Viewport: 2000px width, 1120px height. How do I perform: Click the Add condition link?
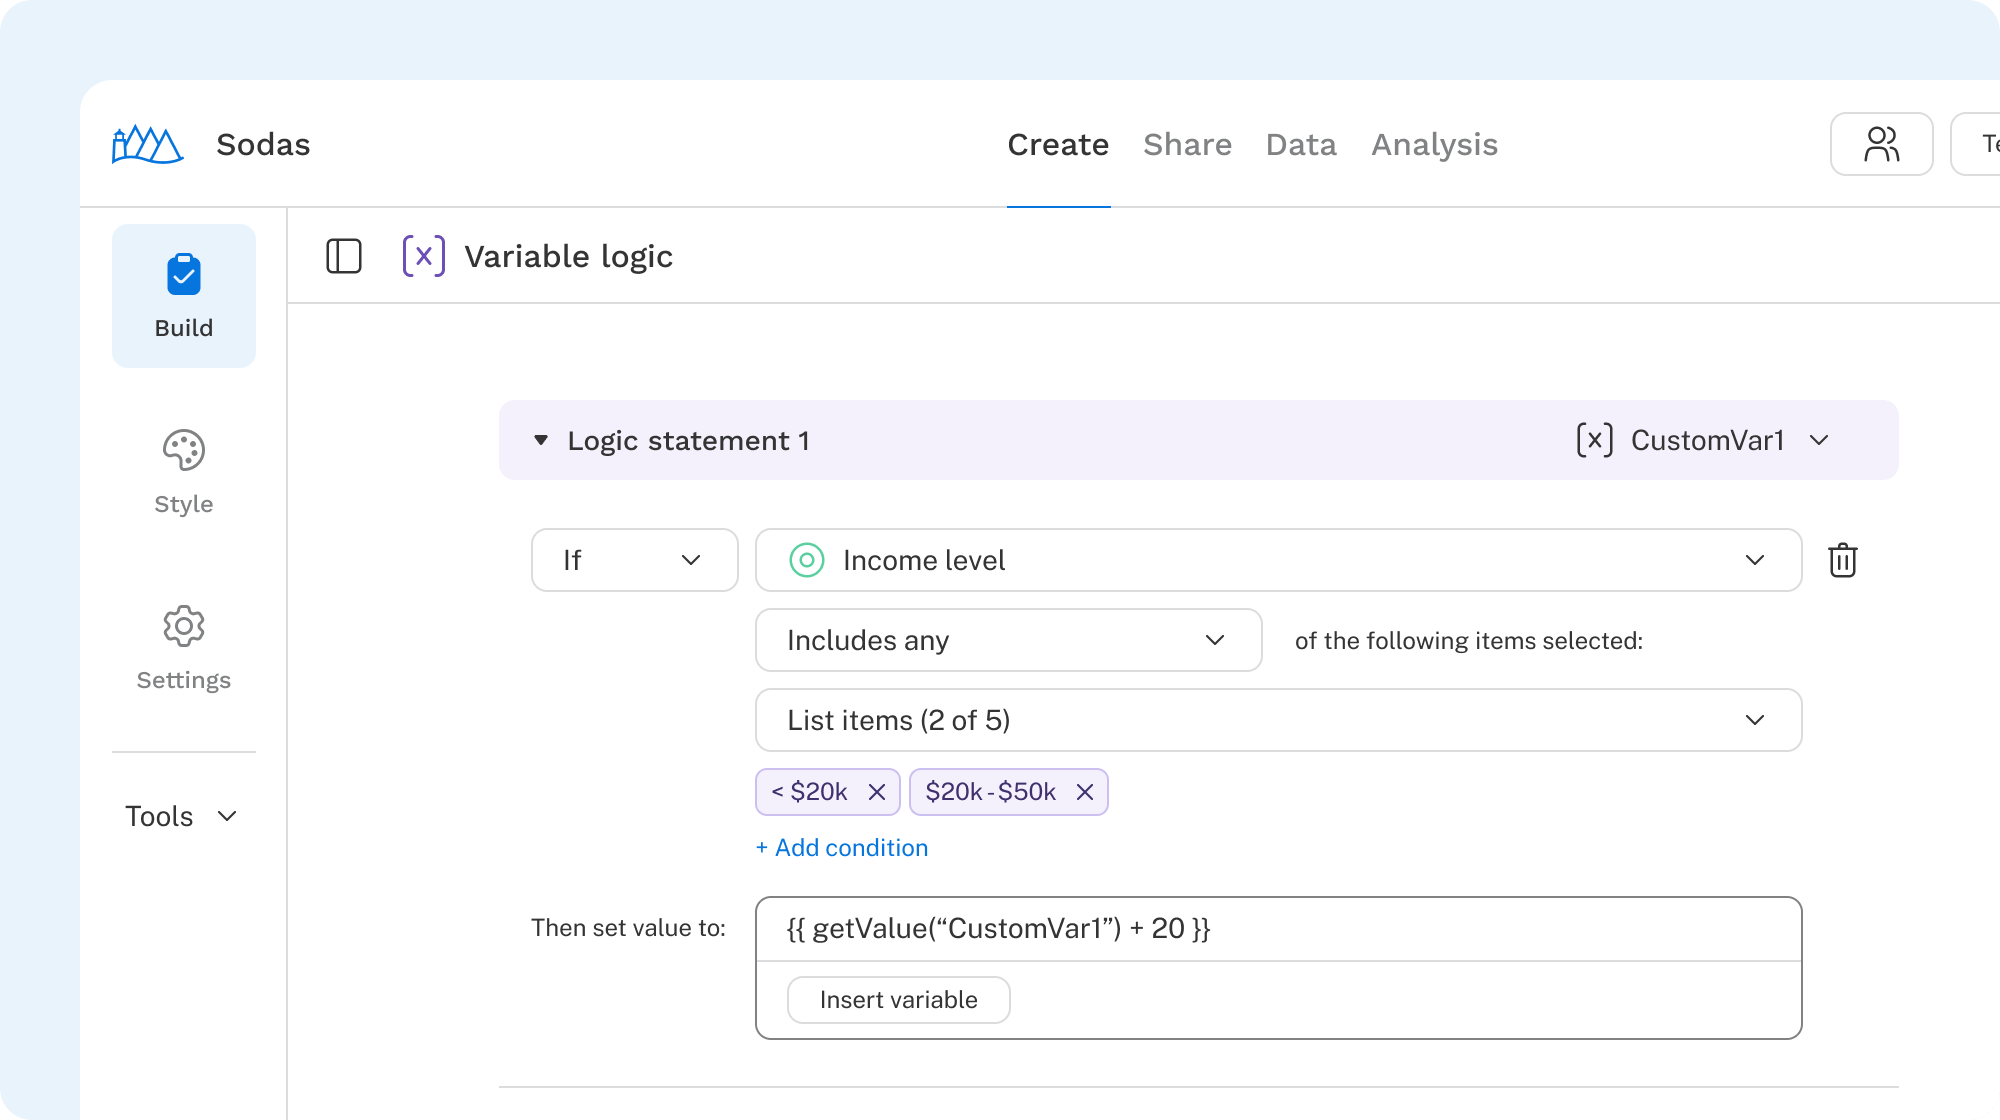coord(842,848)
